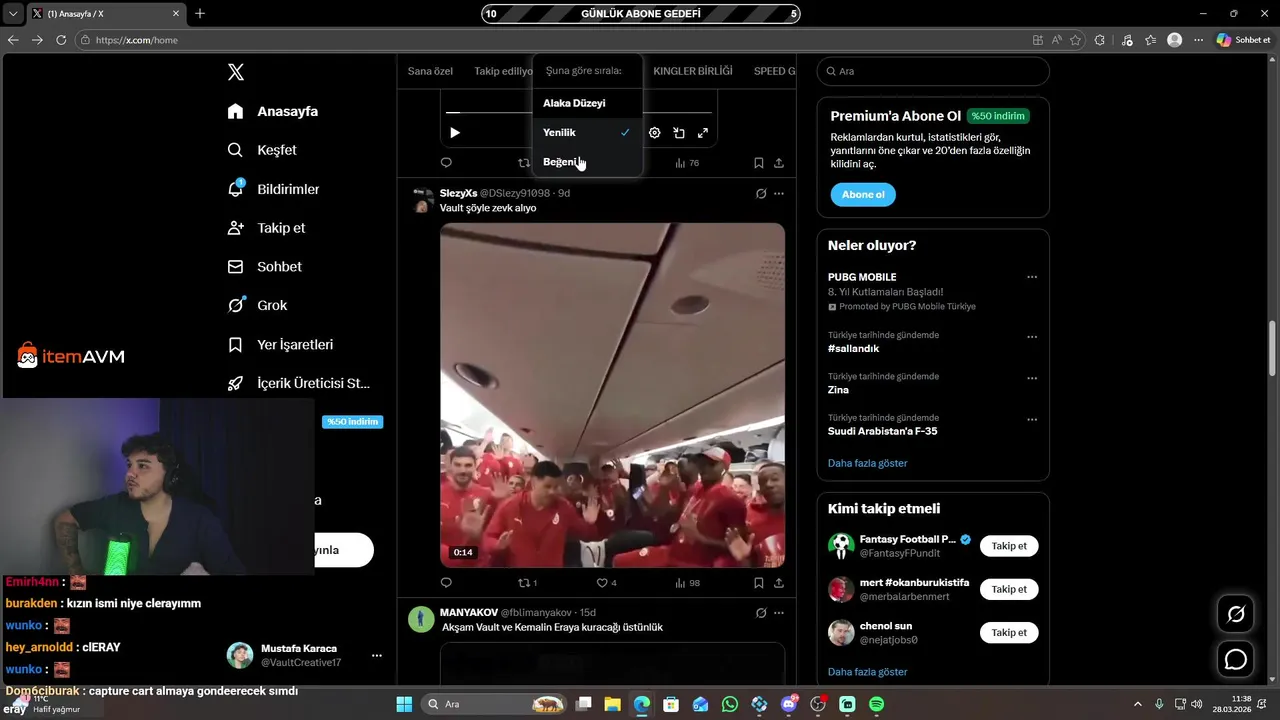Screen dimensions: 1280x720
Task: Open more options for PUBG MOBILE trend
Action: tap(1032, 277)
